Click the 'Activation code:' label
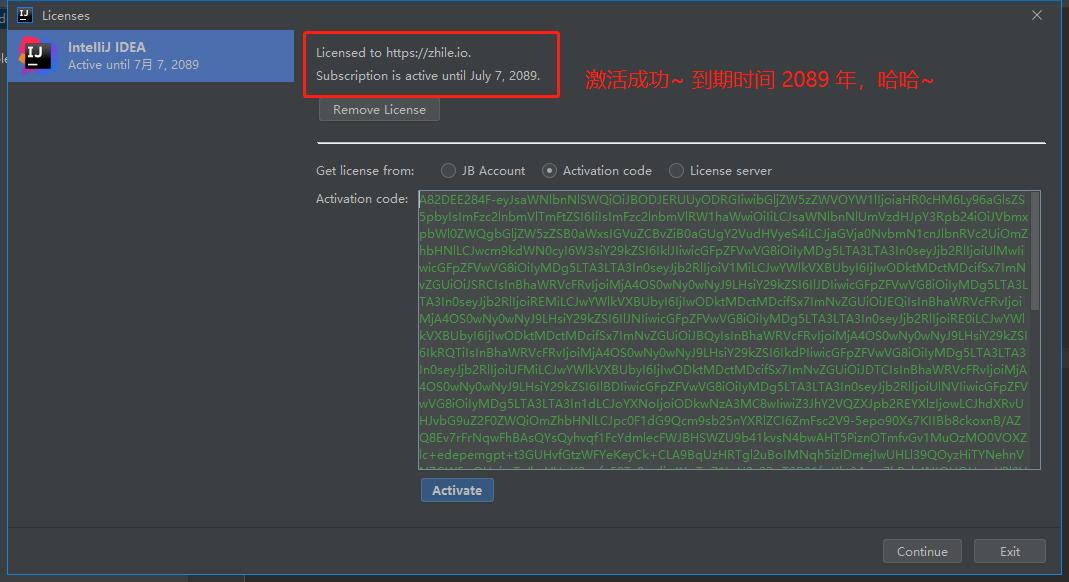The height and width of the screenshot is (582, 1069). click(362, 198)
